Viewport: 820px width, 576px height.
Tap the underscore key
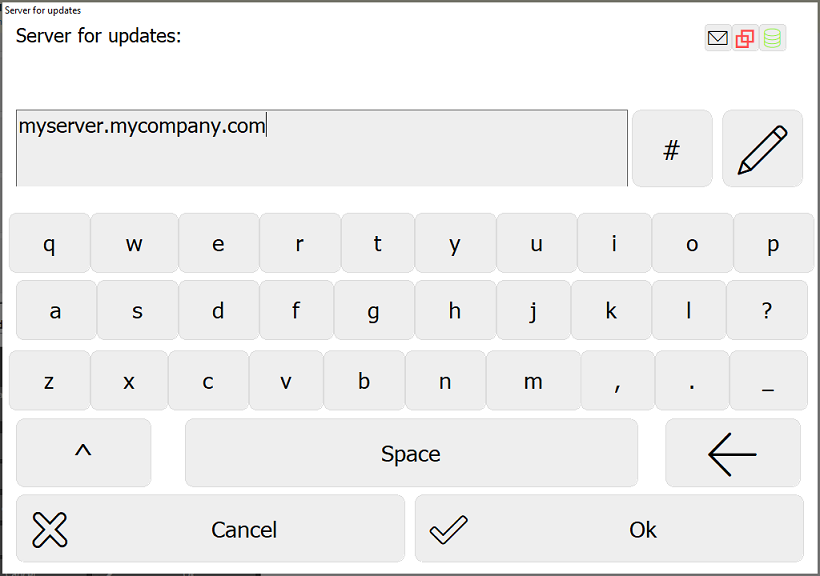[768, 380]
